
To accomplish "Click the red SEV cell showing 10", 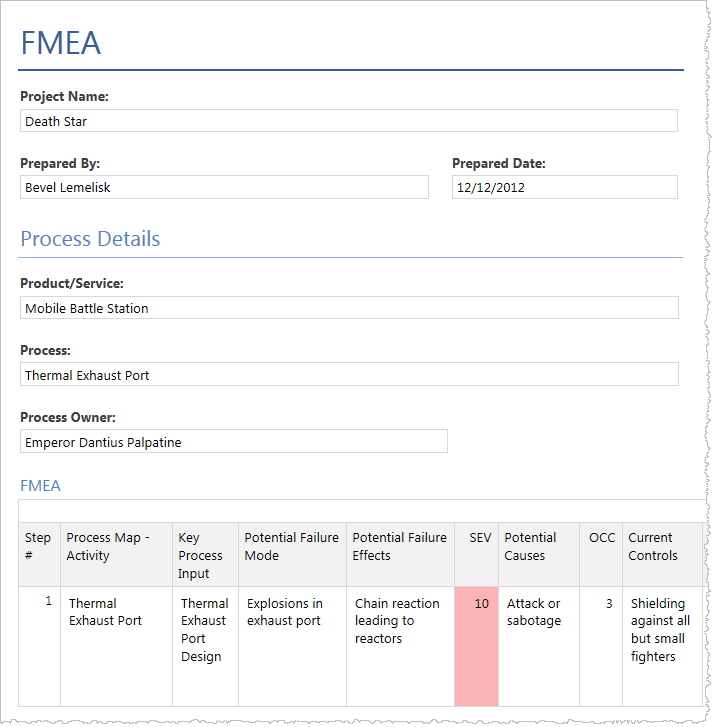I will [476, 645].
